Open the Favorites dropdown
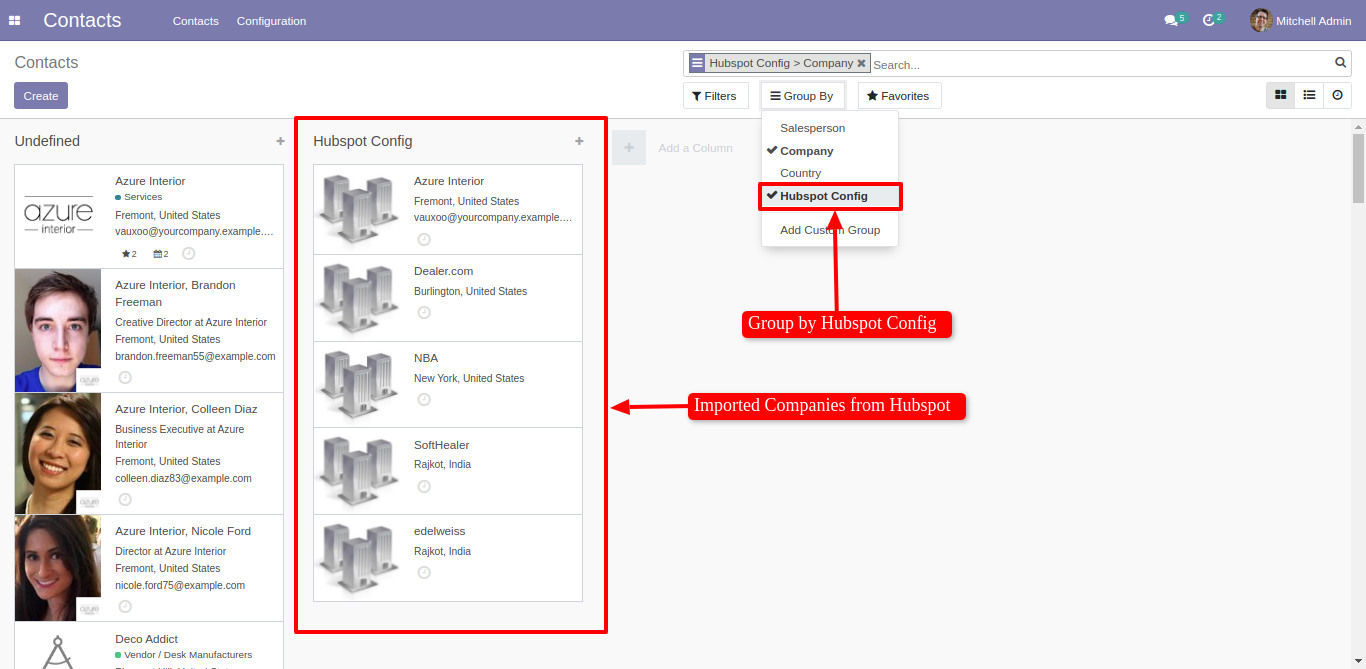 tap(899, 96)
